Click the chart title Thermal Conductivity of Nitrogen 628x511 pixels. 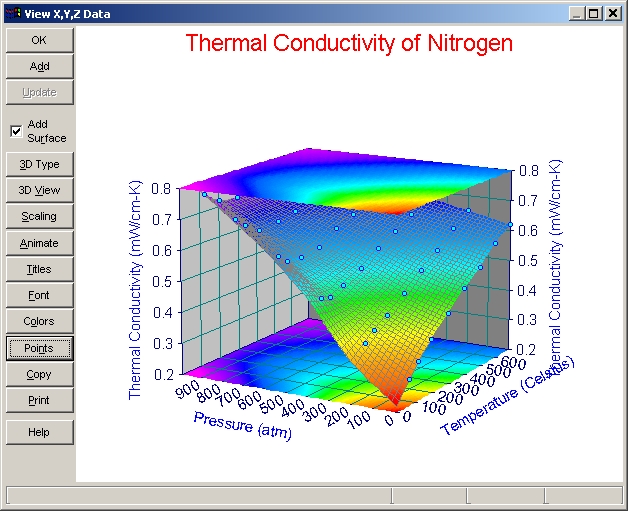click(349, 44)
